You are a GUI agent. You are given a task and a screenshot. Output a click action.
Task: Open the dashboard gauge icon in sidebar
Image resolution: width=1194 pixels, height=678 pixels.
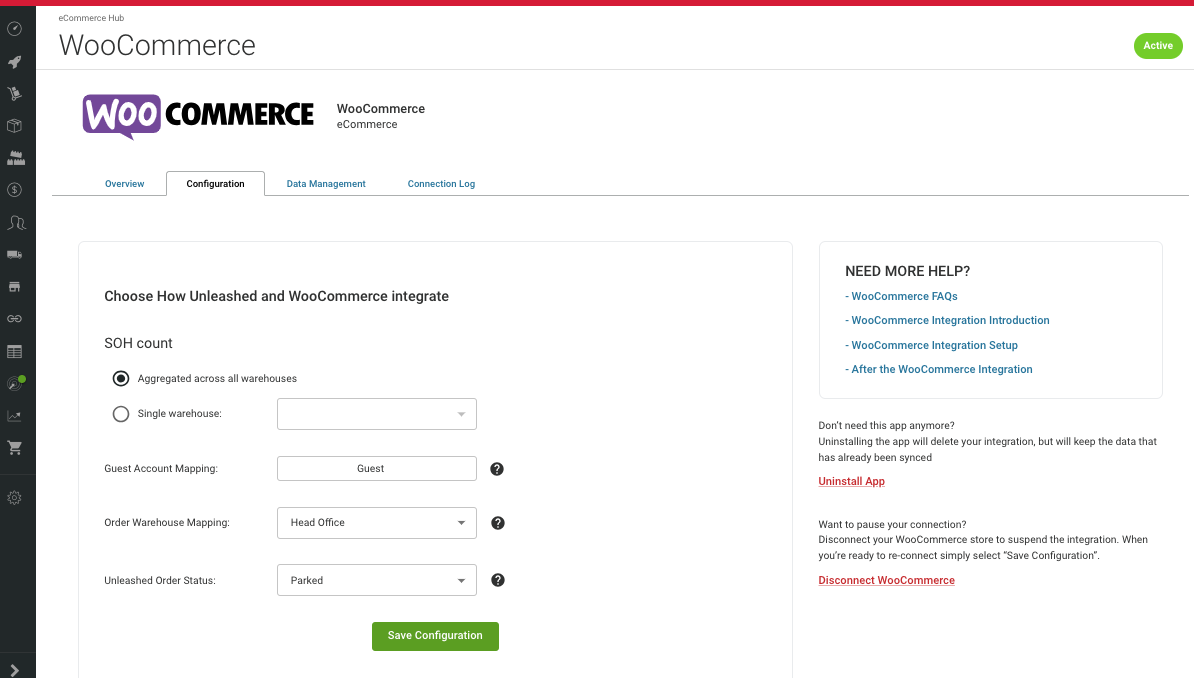(x=14, y=29)
